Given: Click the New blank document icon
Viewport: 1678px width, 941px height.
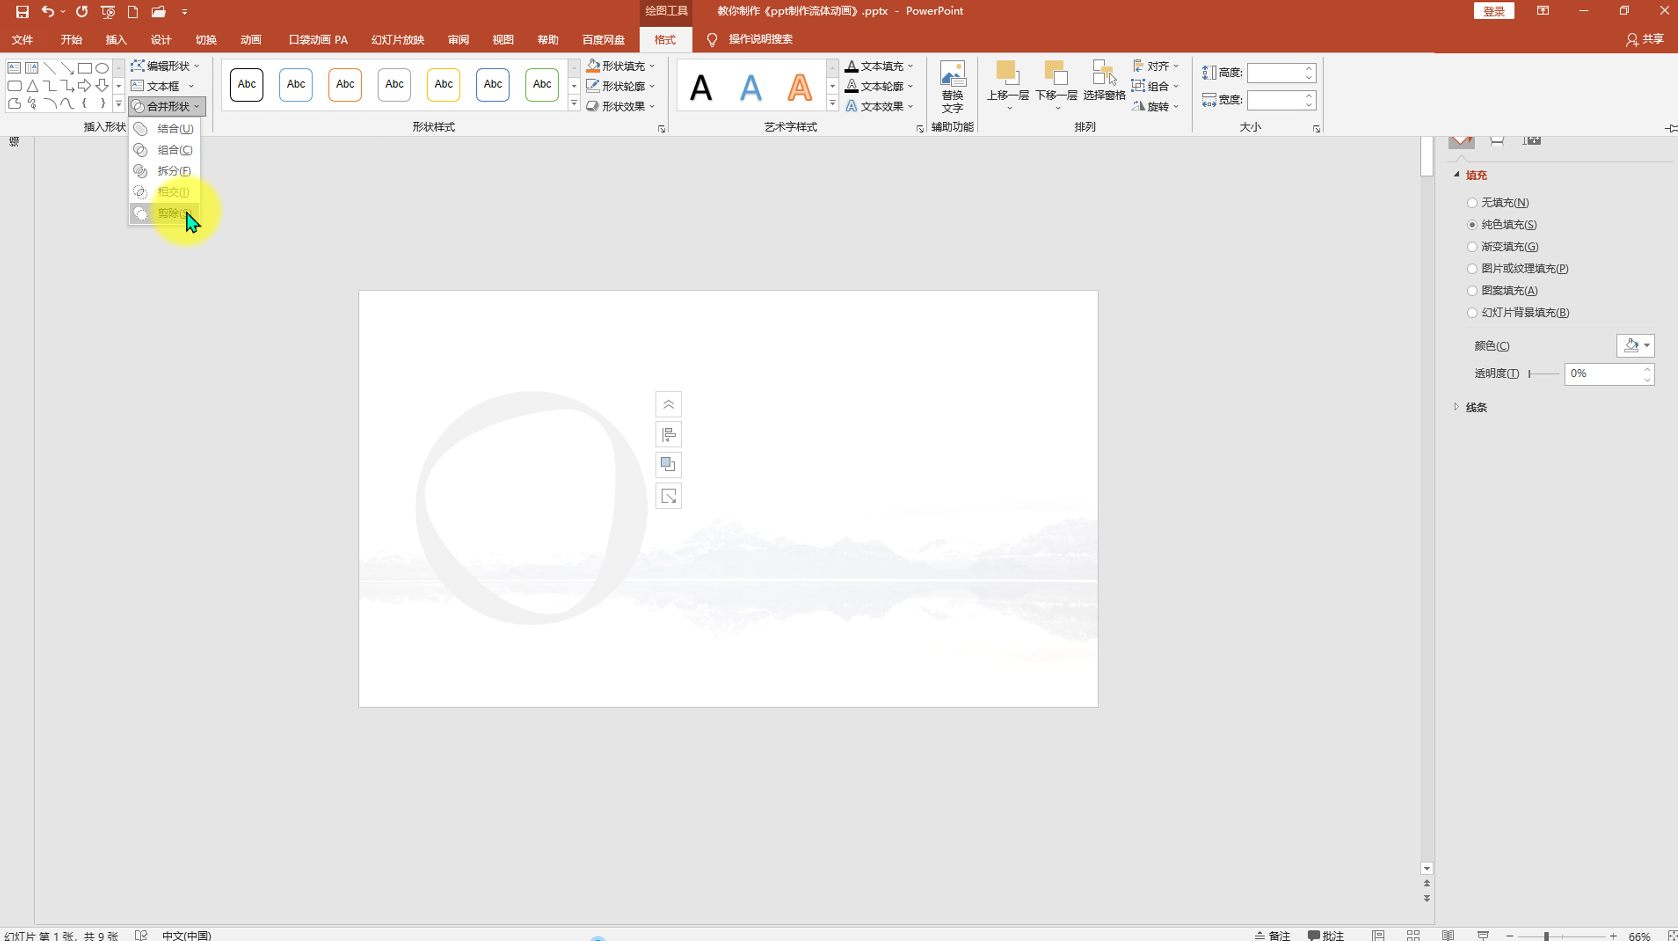Looking at the screenshot, I should point(133,12).
